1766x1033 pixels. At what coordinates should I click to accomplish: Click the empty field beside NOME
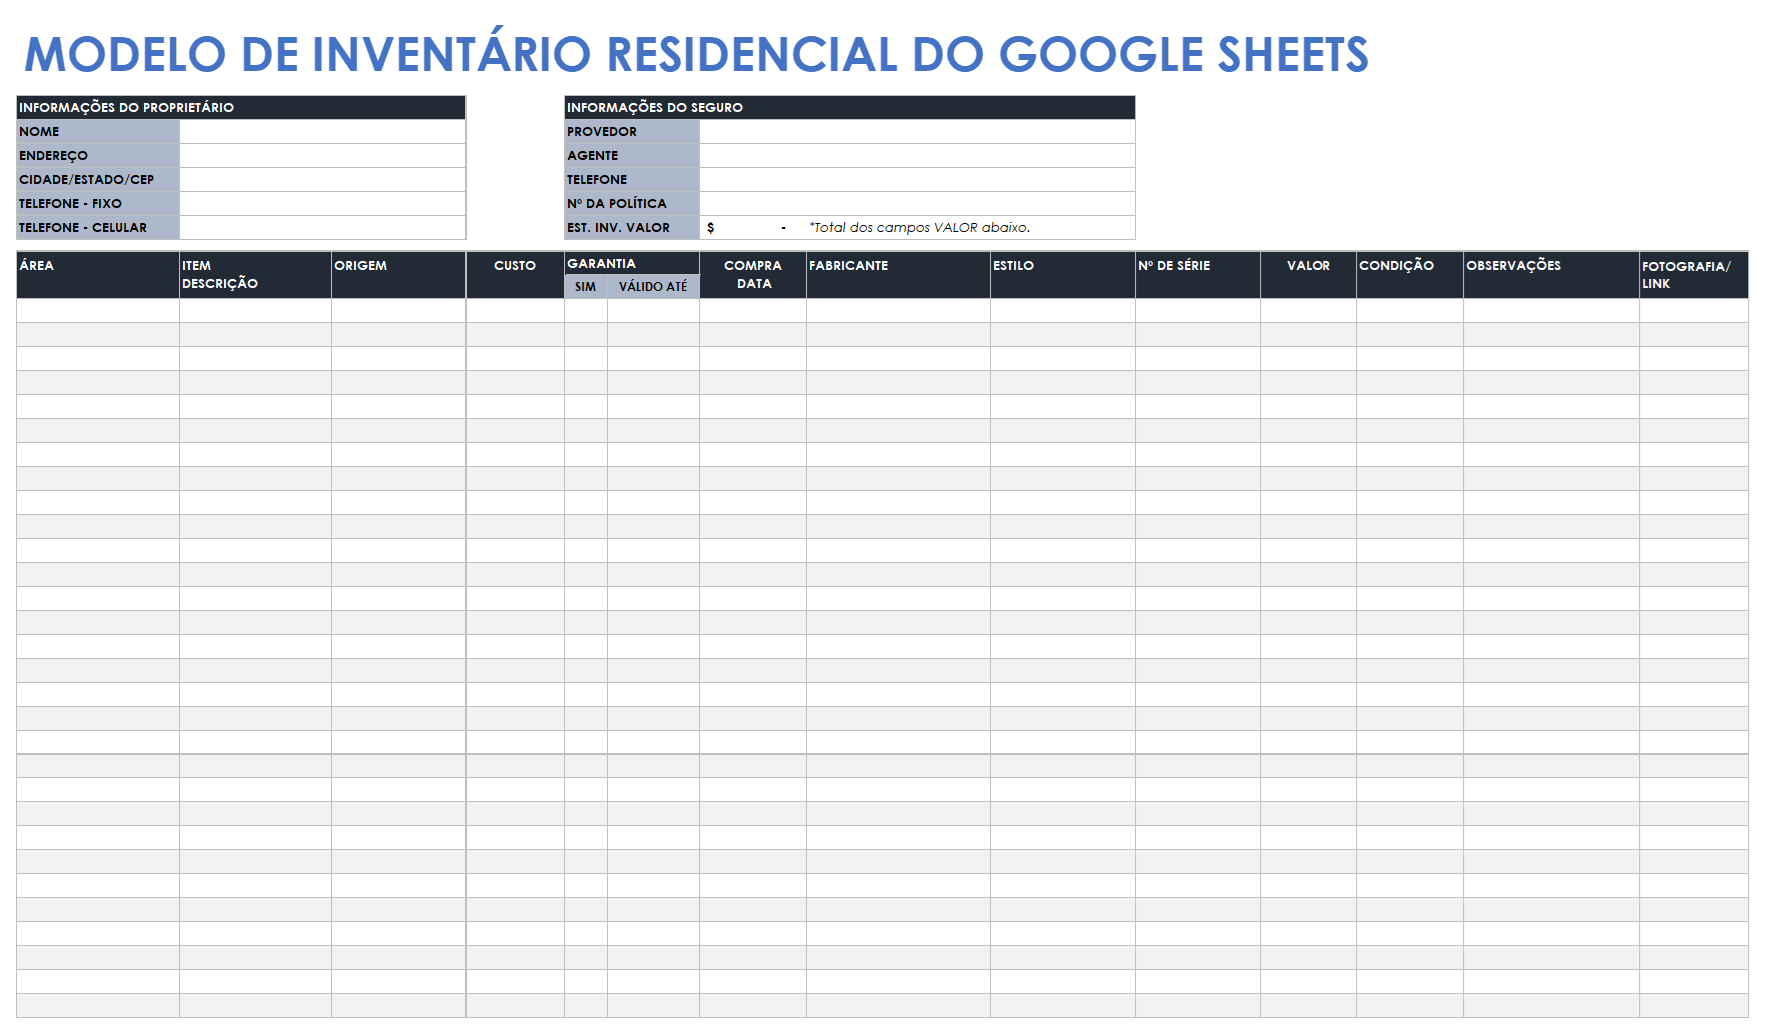[323, 131]
